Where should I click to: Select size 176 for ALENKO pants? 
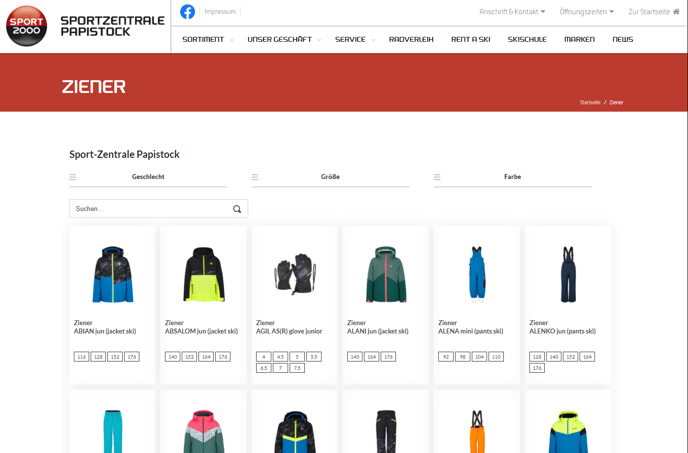(x=537, y=368)
